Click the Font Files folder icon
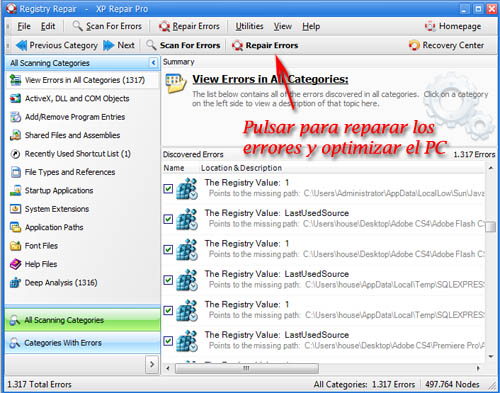The width and height of the screenshot is (500, 393). (15, 246)
